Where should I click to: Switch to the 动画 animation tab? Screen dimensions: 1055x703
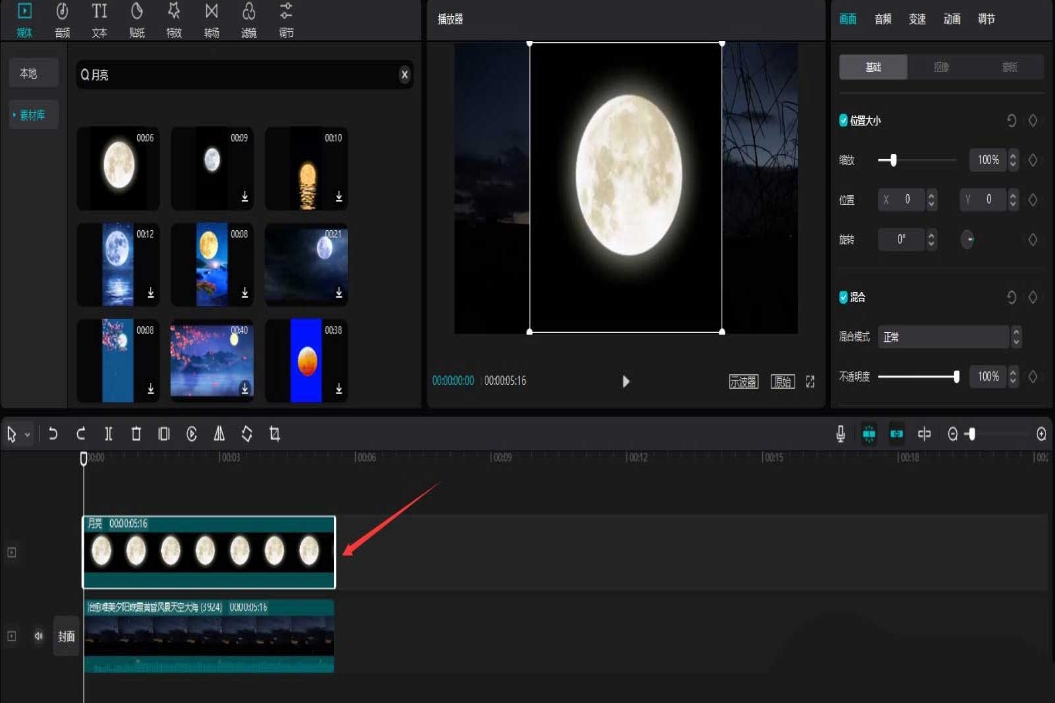[x=951, y=19]
